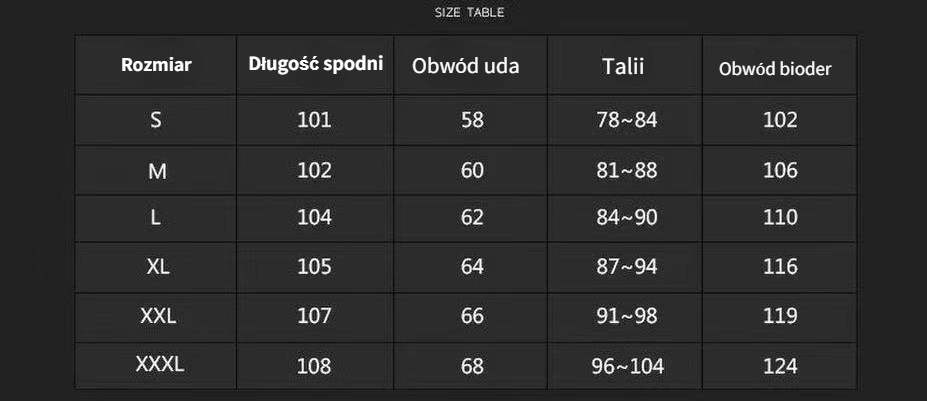Screen dimensions: 927x401
Task: Select hip circumference value 116
Action: coord(780,267)
